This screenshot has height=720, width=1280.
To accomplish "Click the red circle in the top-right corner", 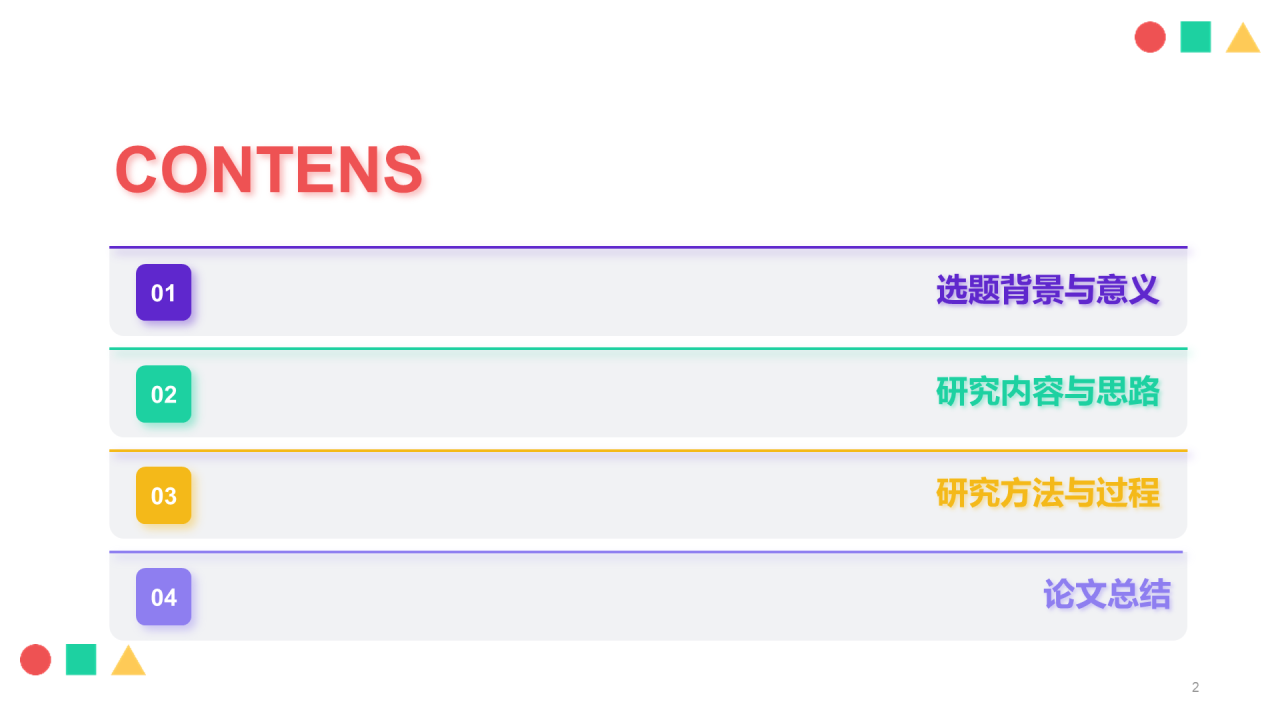I will (x=1150, y=37).
